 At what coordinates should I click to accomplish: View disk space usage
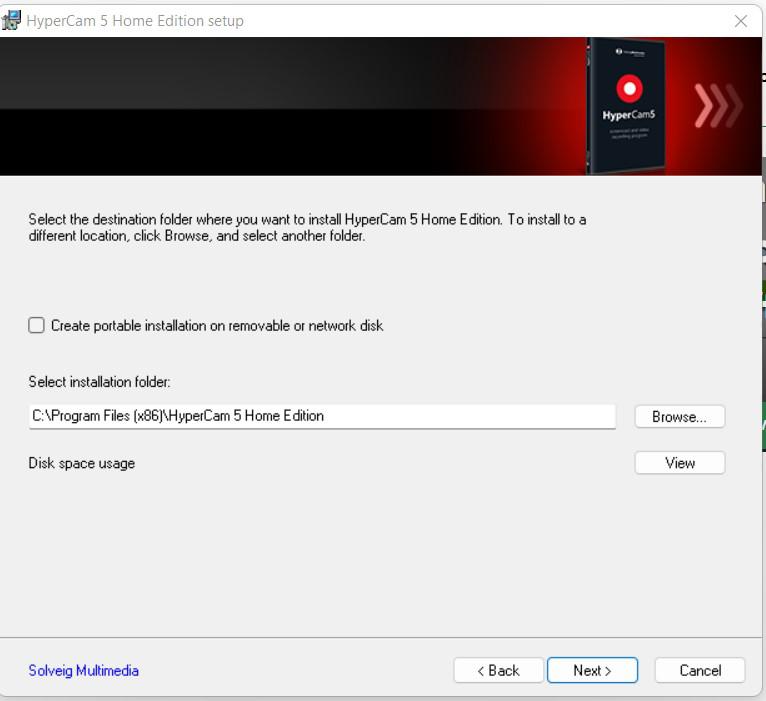pyautogui.click(x=680, y=463)
